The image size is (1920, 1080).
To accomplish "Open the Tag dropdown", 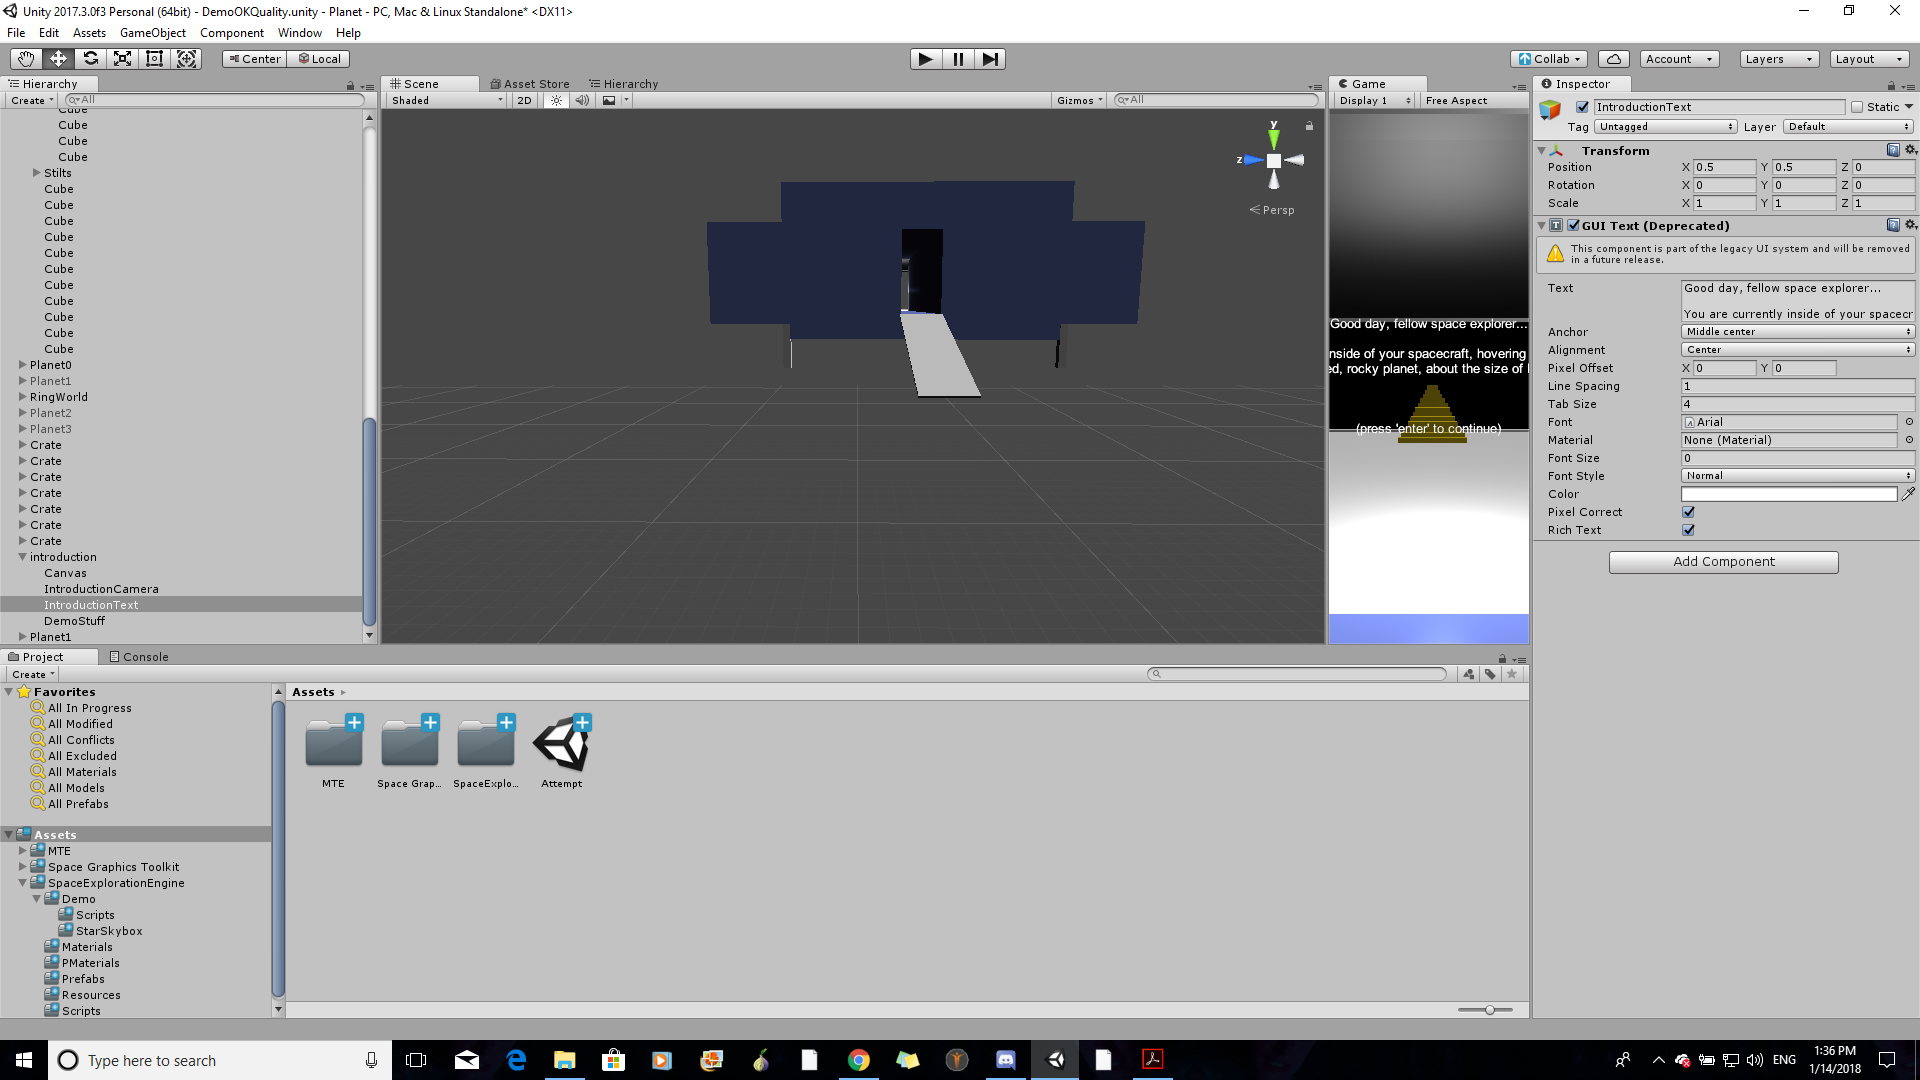I will (1666, 127).
